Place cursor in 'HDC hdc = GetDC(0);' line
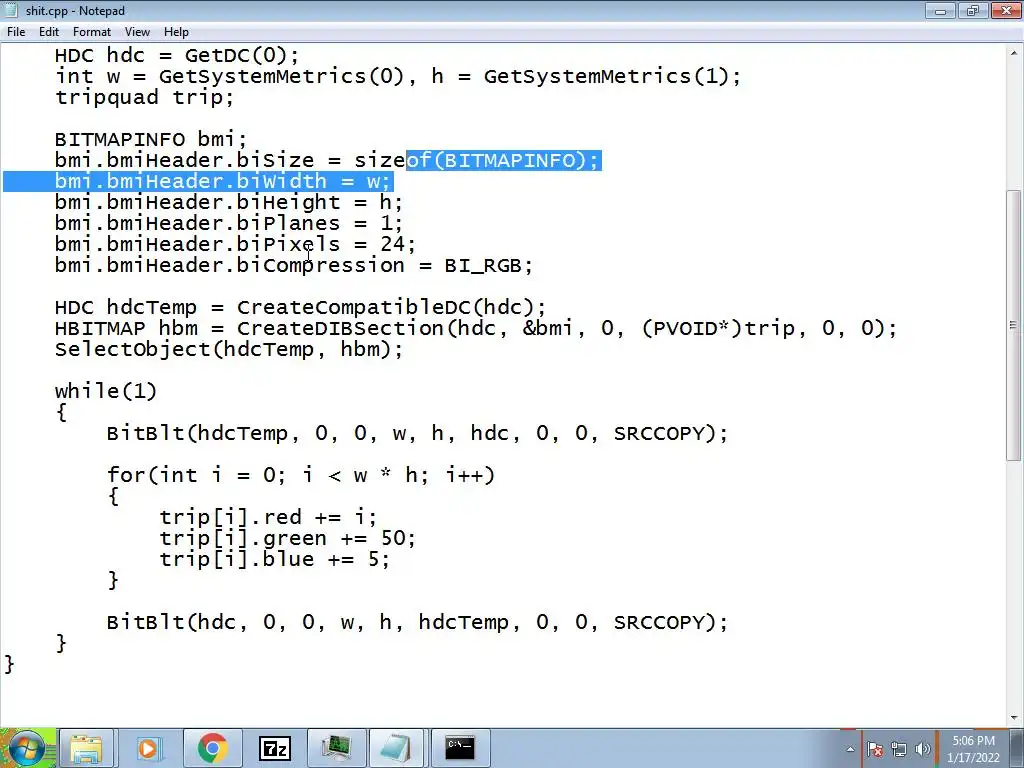 [176, 56]
